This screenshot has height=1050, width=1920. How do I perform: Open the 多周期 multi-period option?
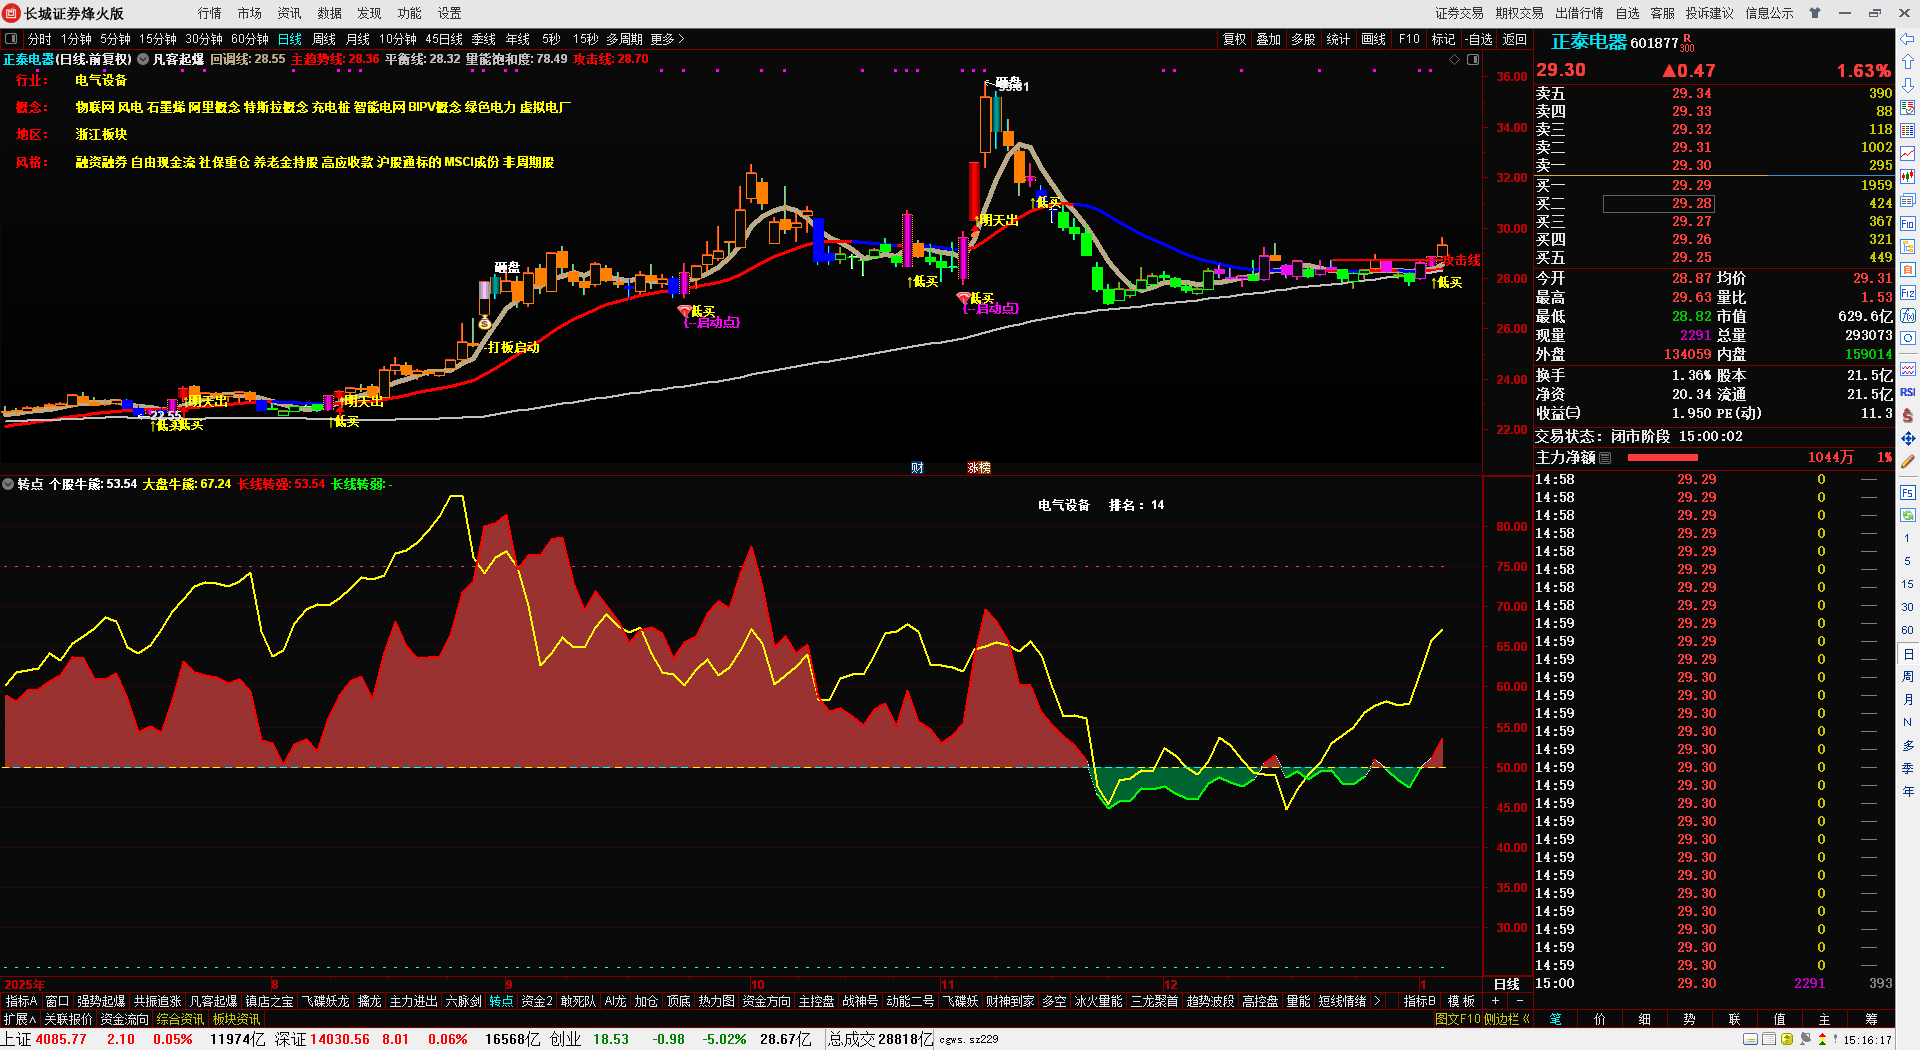point(624,39)
